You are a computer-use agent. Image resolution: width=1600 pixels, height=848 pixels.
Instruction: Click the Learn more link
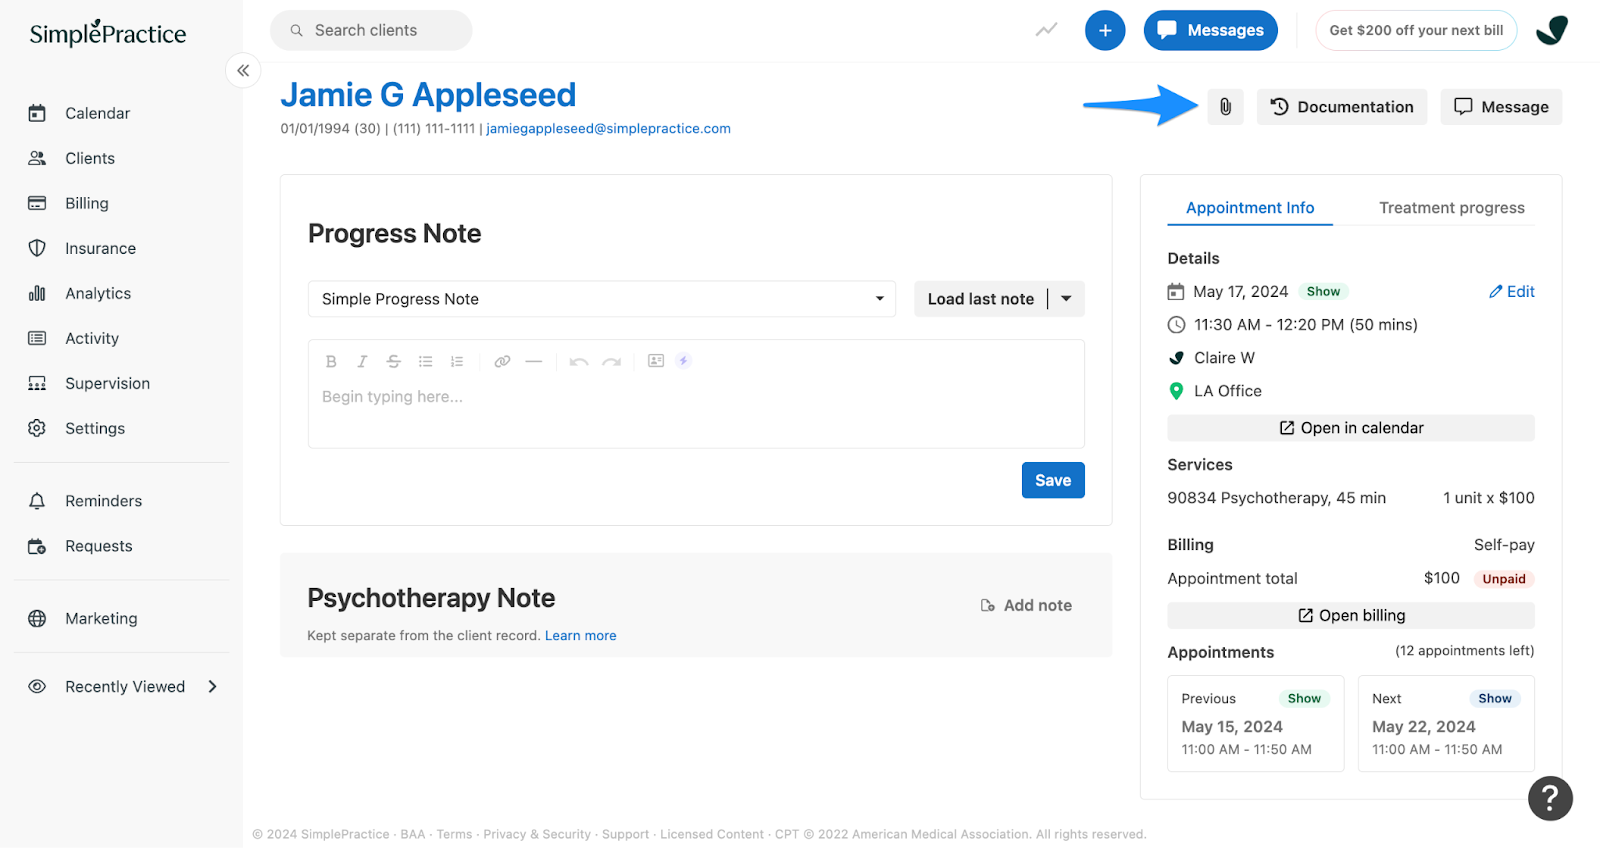click(x=580, y=635)
